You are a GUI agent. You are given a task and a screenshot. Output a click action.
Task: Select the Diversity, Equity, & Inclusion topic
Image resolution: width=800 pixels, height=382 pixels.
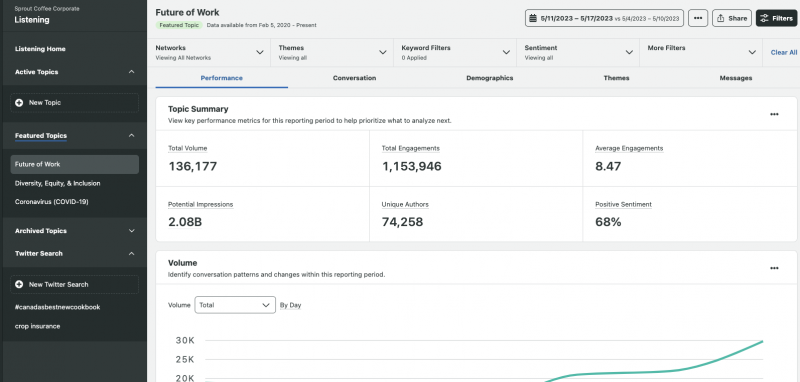[58, 183]
